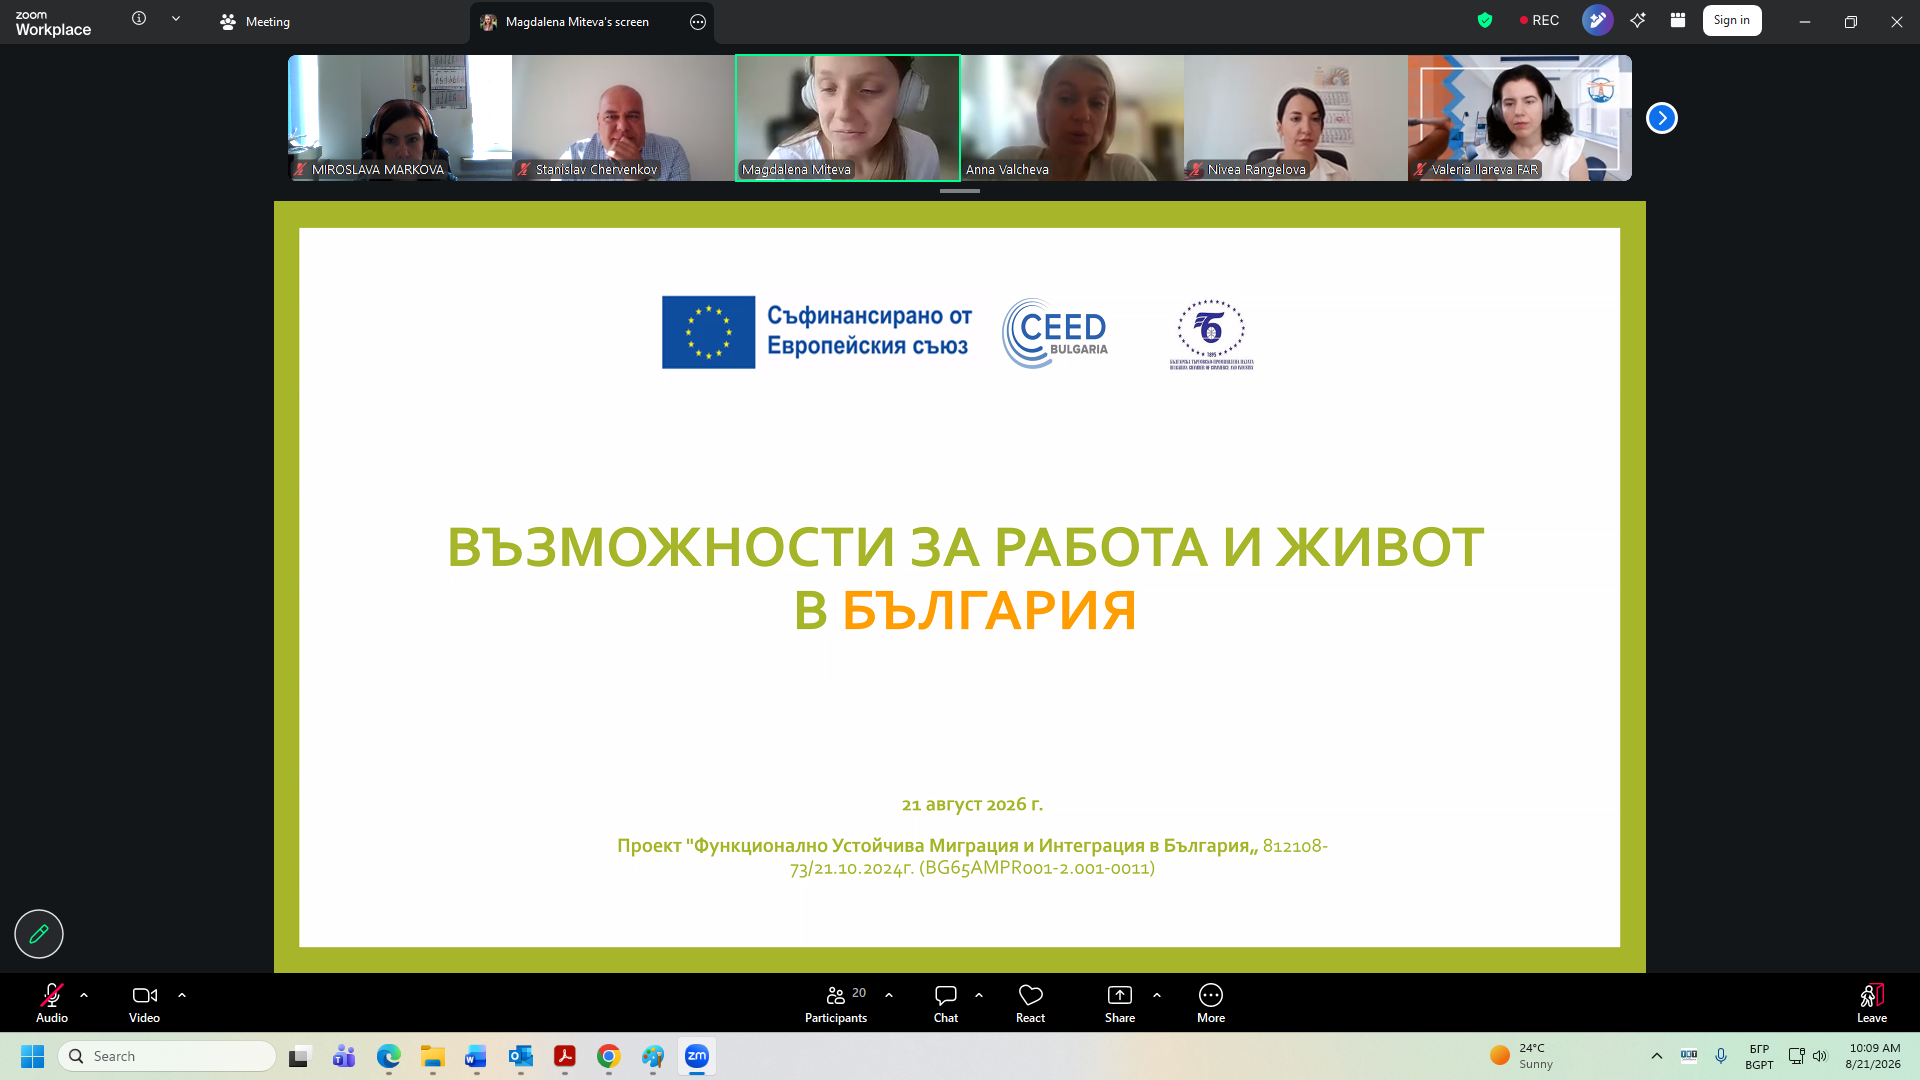
Task: Click the Zoom taskbar icon
Action: click(696, 1056)
